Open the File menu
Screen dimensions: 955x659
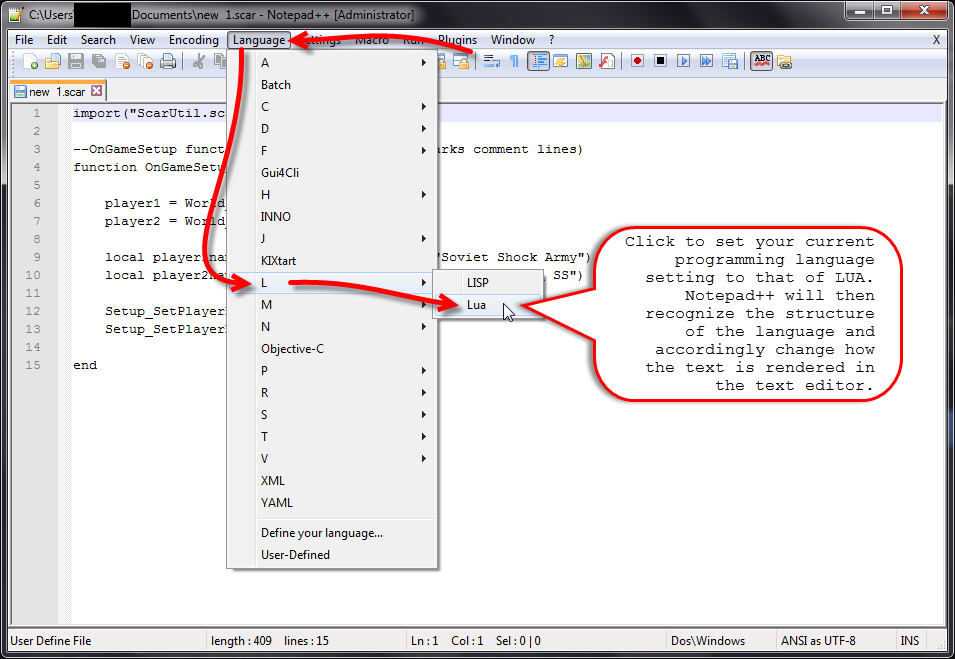click(x=24, y=40)
